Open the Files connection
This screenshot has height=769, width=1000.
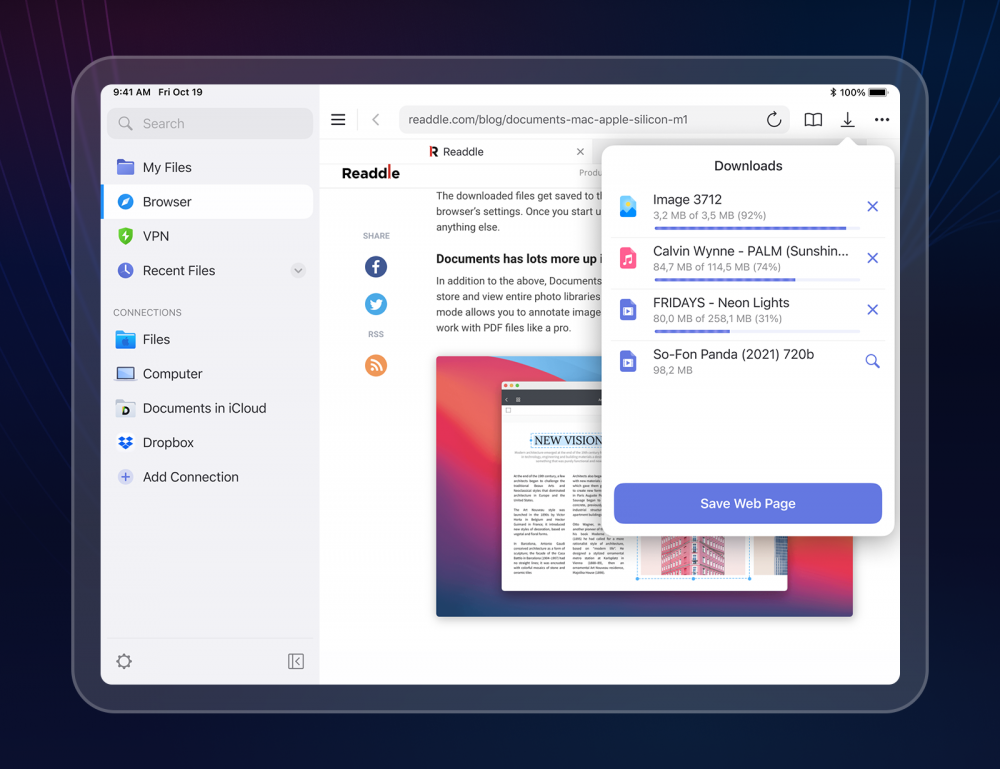pos(208,339)
